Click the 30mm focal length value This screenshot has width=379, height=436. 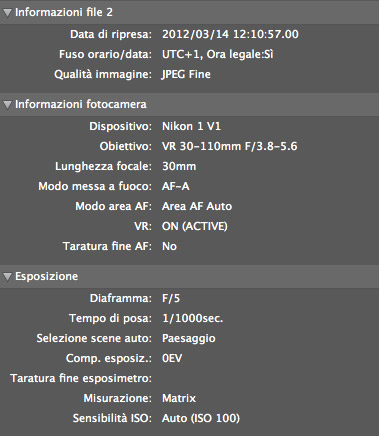click(x=179, y=166)
